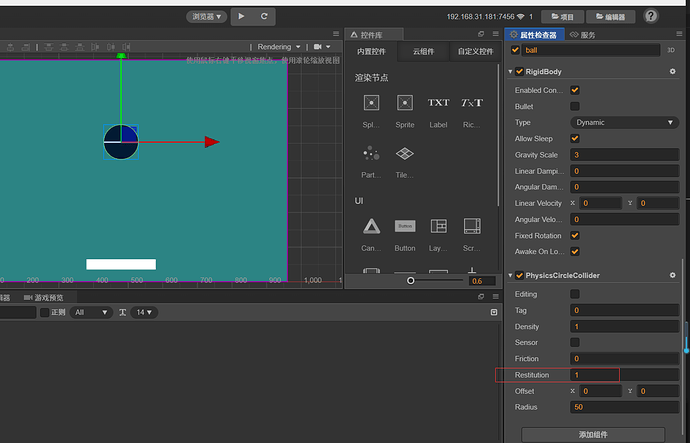Collapse the PhysicsCircleCollider section
690x443 pixels.
click(509, 275)
